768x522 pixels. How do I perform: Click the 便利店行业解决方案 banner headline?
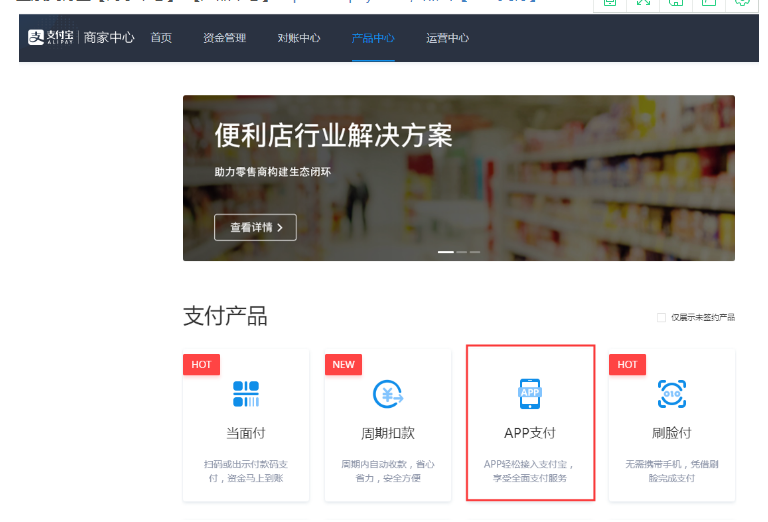[334, 135]
